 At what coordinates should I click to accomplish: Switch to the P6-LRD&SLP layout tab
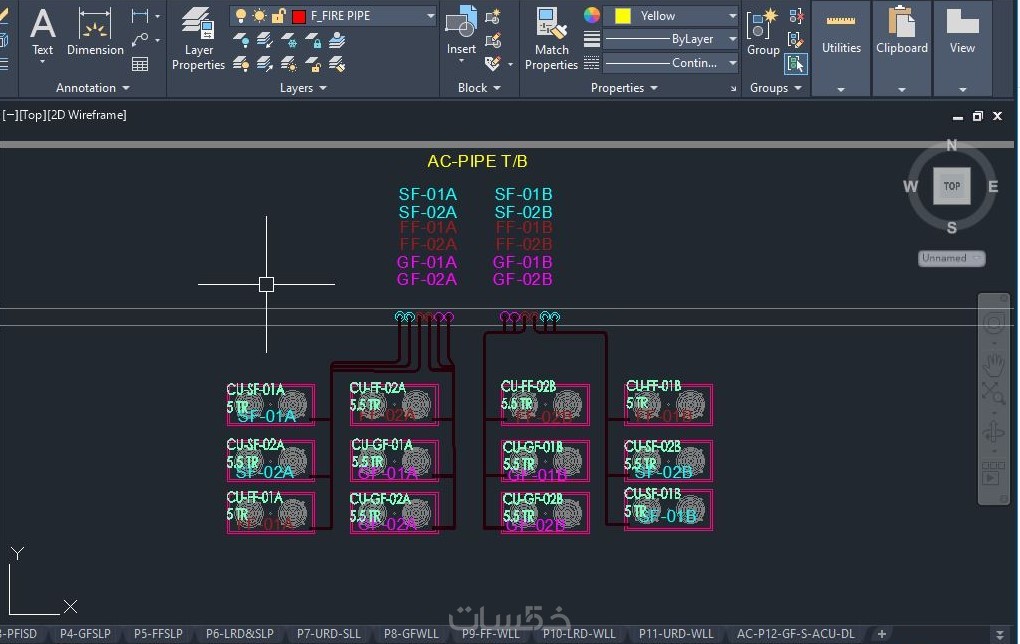click(x=239, y=634)
